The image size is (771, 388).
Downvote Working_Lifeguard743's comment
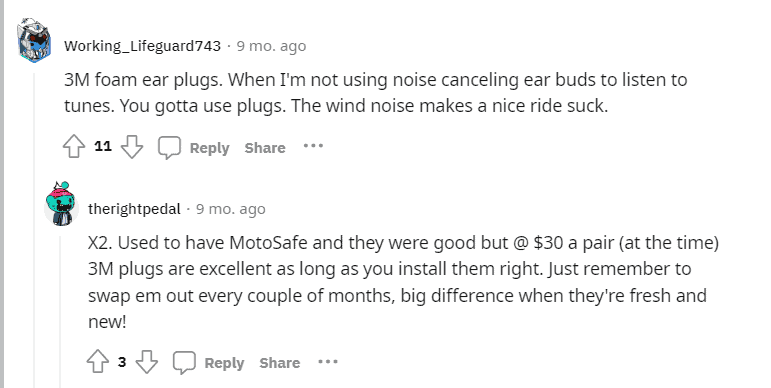132,147
